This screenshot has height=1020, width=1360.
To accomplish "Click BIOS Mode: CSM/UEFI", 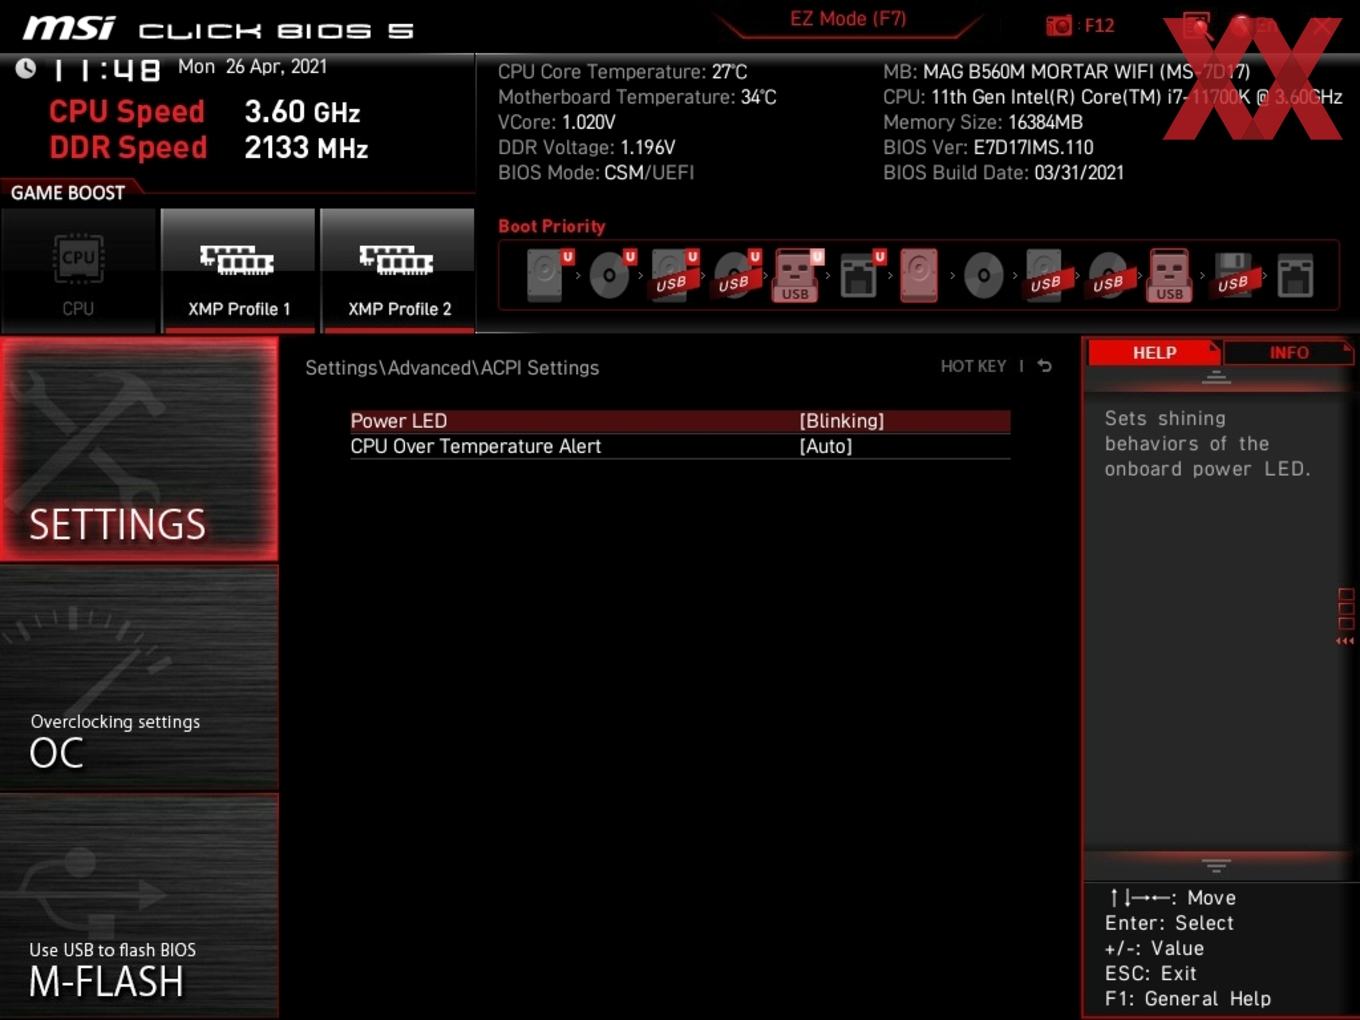I will point(596,172).
